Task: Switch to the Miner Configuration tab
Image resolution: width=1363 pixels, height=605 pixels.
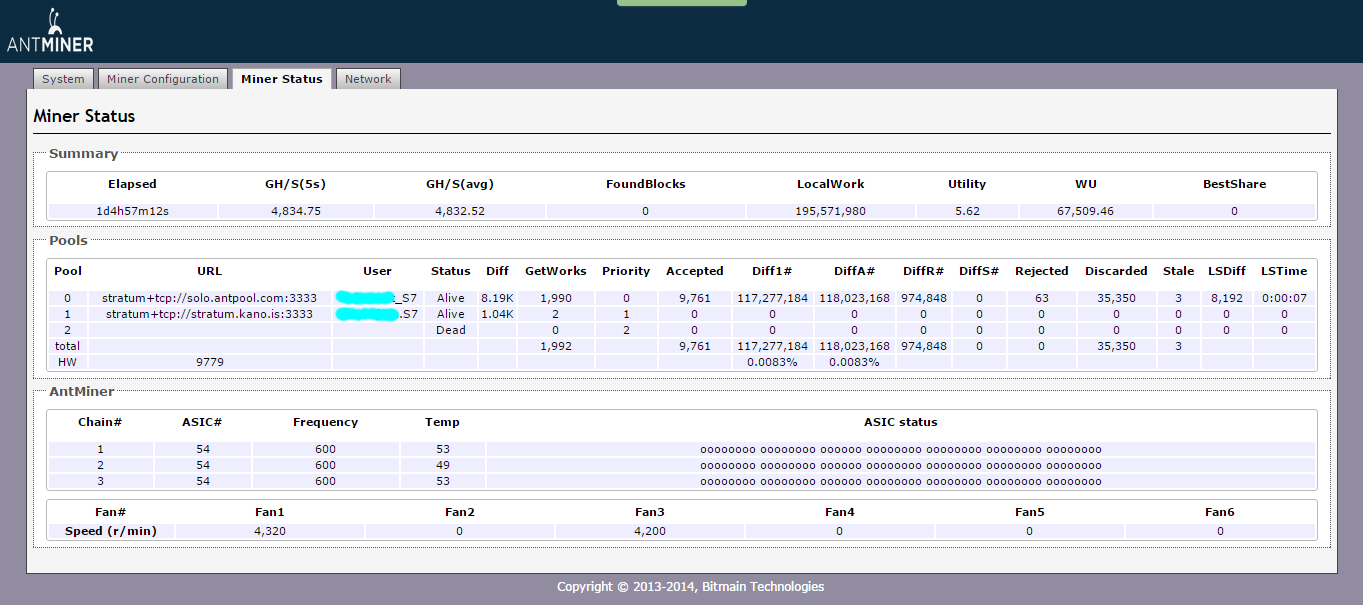Action: tap(162, 79)
